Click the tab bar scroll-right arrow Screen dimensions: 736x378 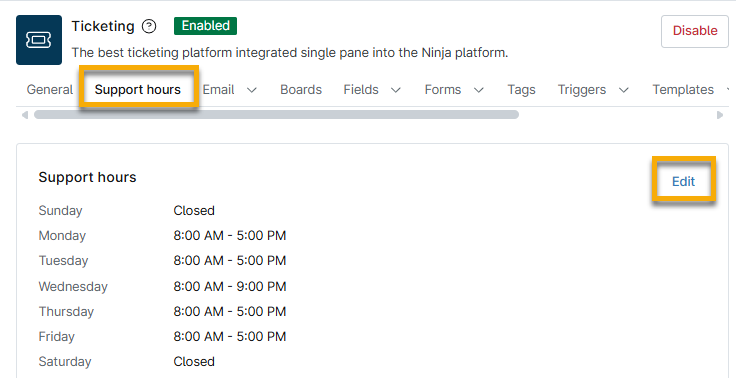tap(720, 115)
